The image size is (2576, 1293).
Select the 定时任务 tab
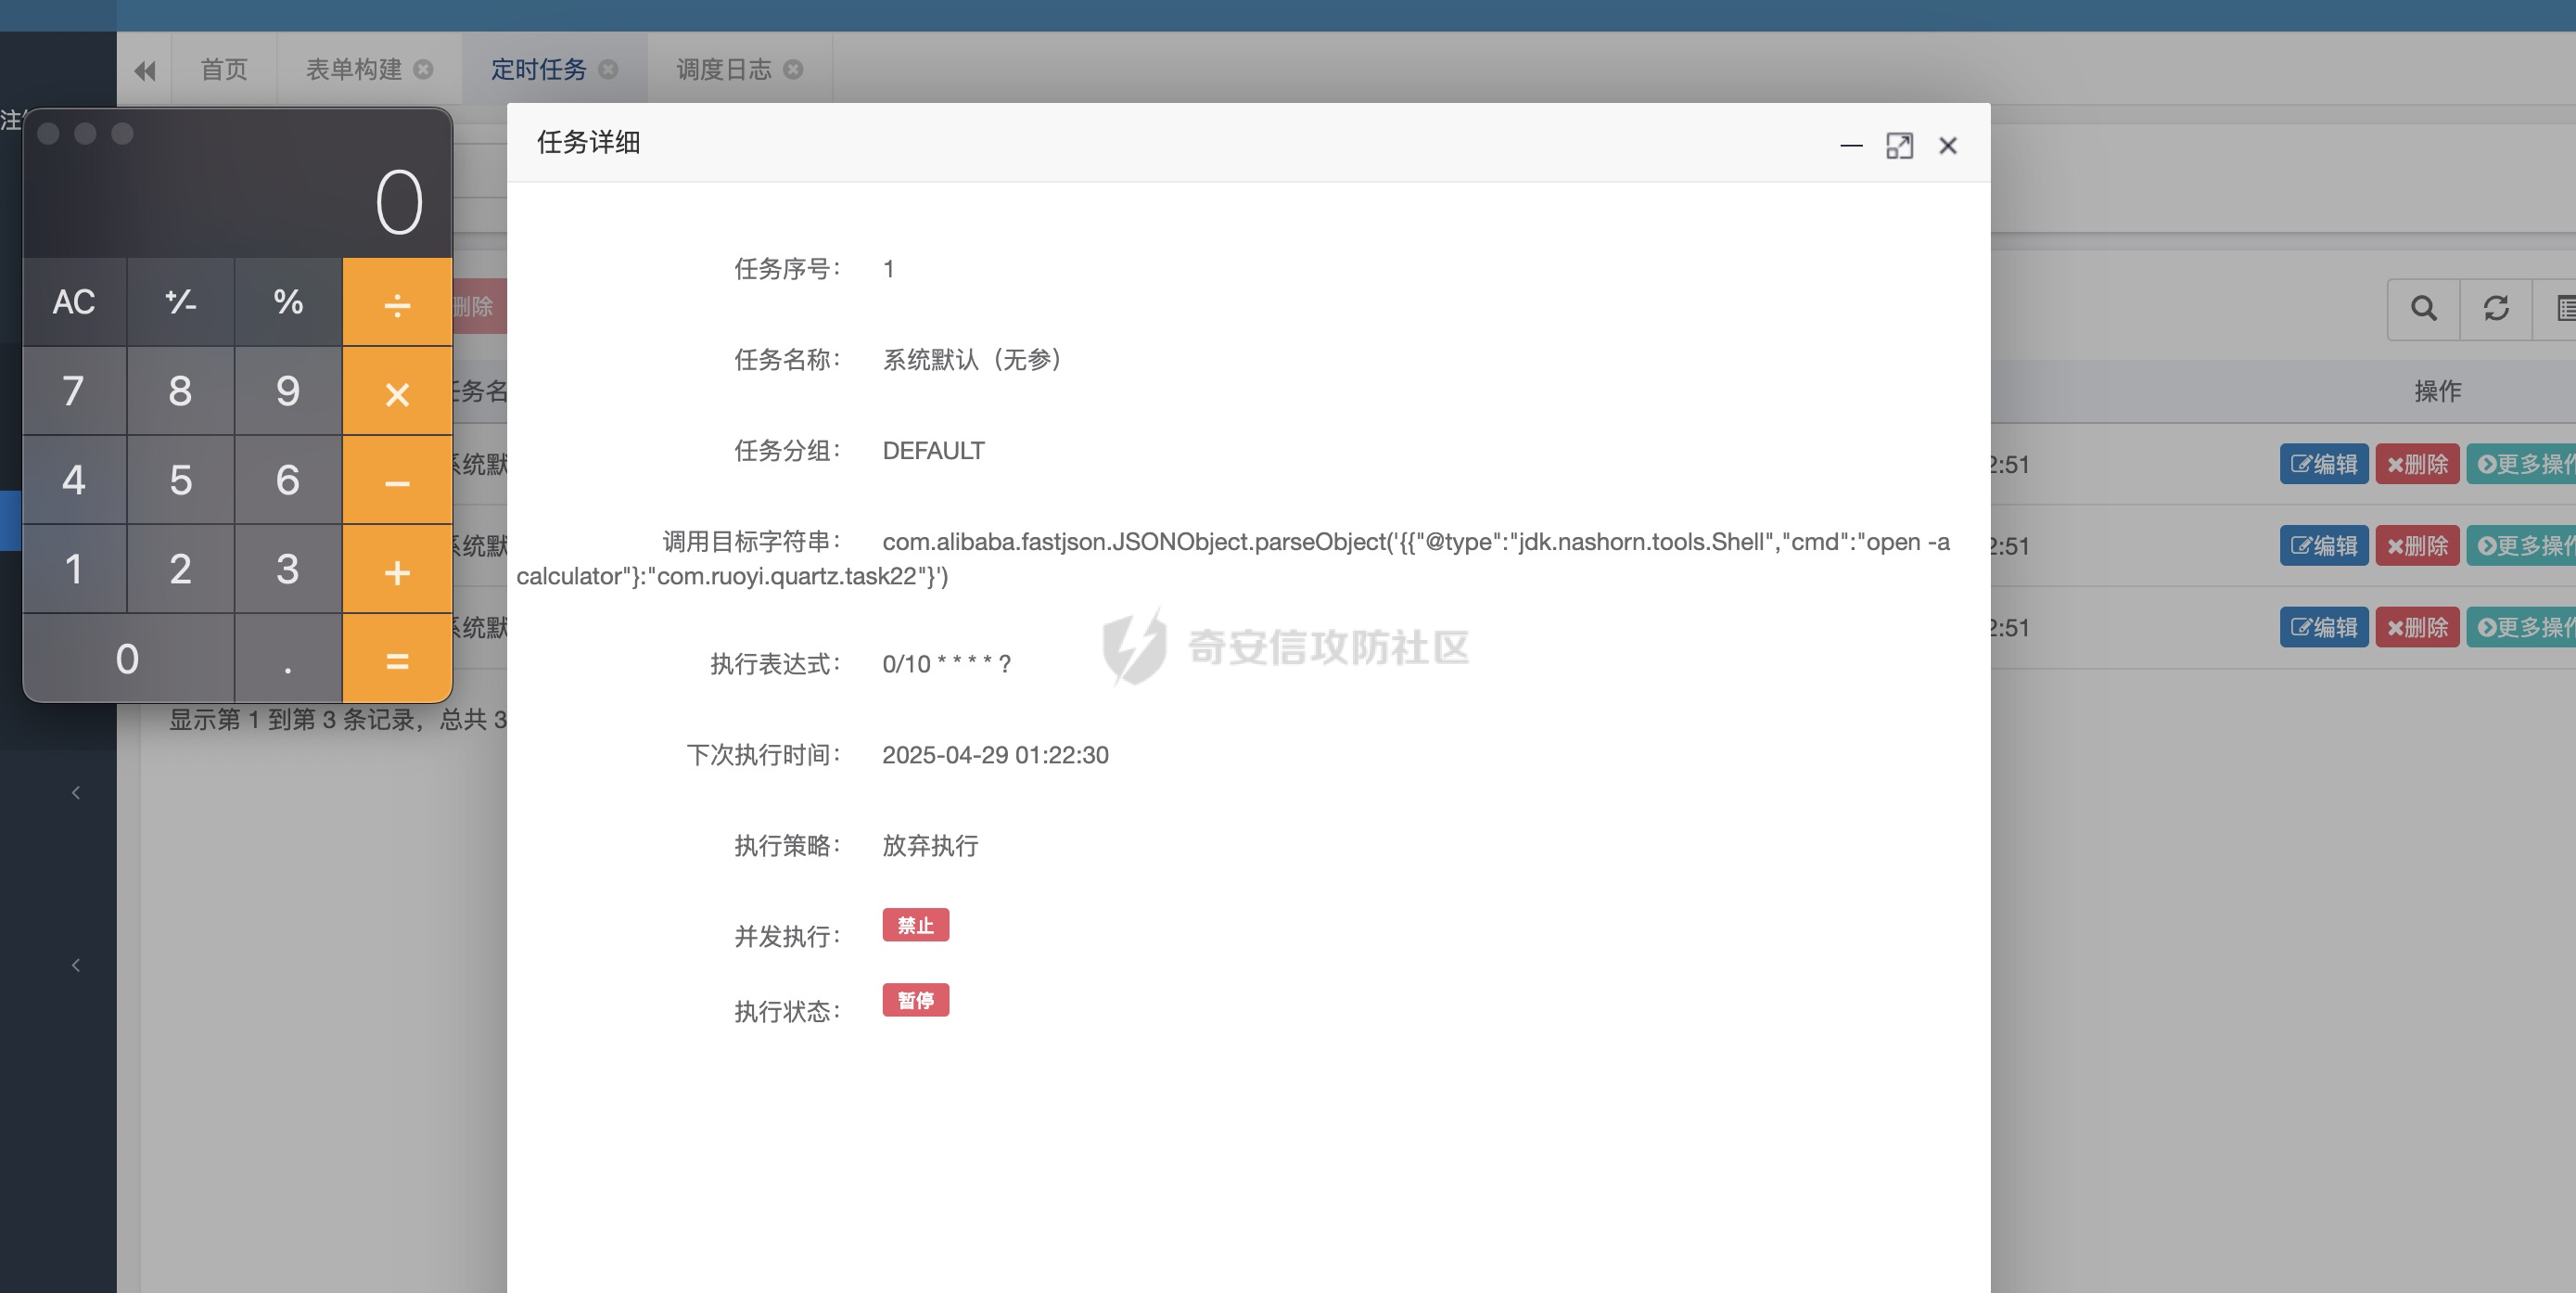coord(540,69)
